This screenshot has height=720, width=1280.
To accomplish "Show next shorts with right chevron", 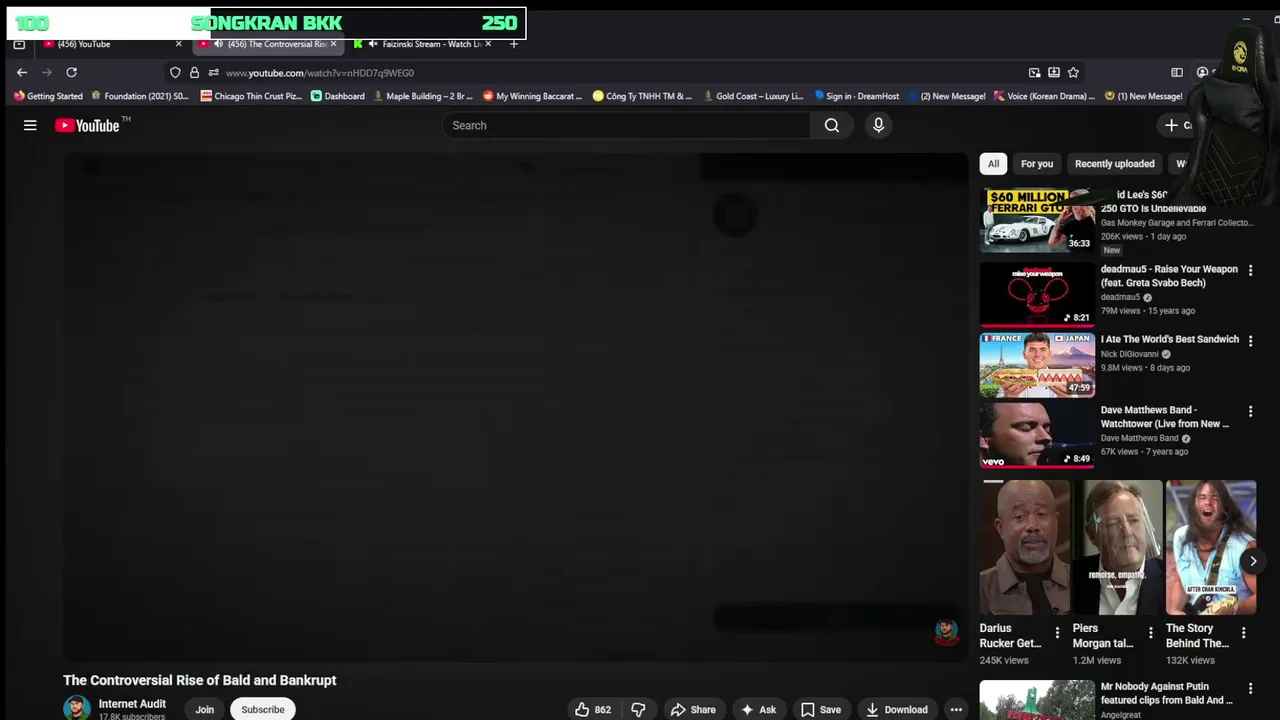I will (1253, 561).
